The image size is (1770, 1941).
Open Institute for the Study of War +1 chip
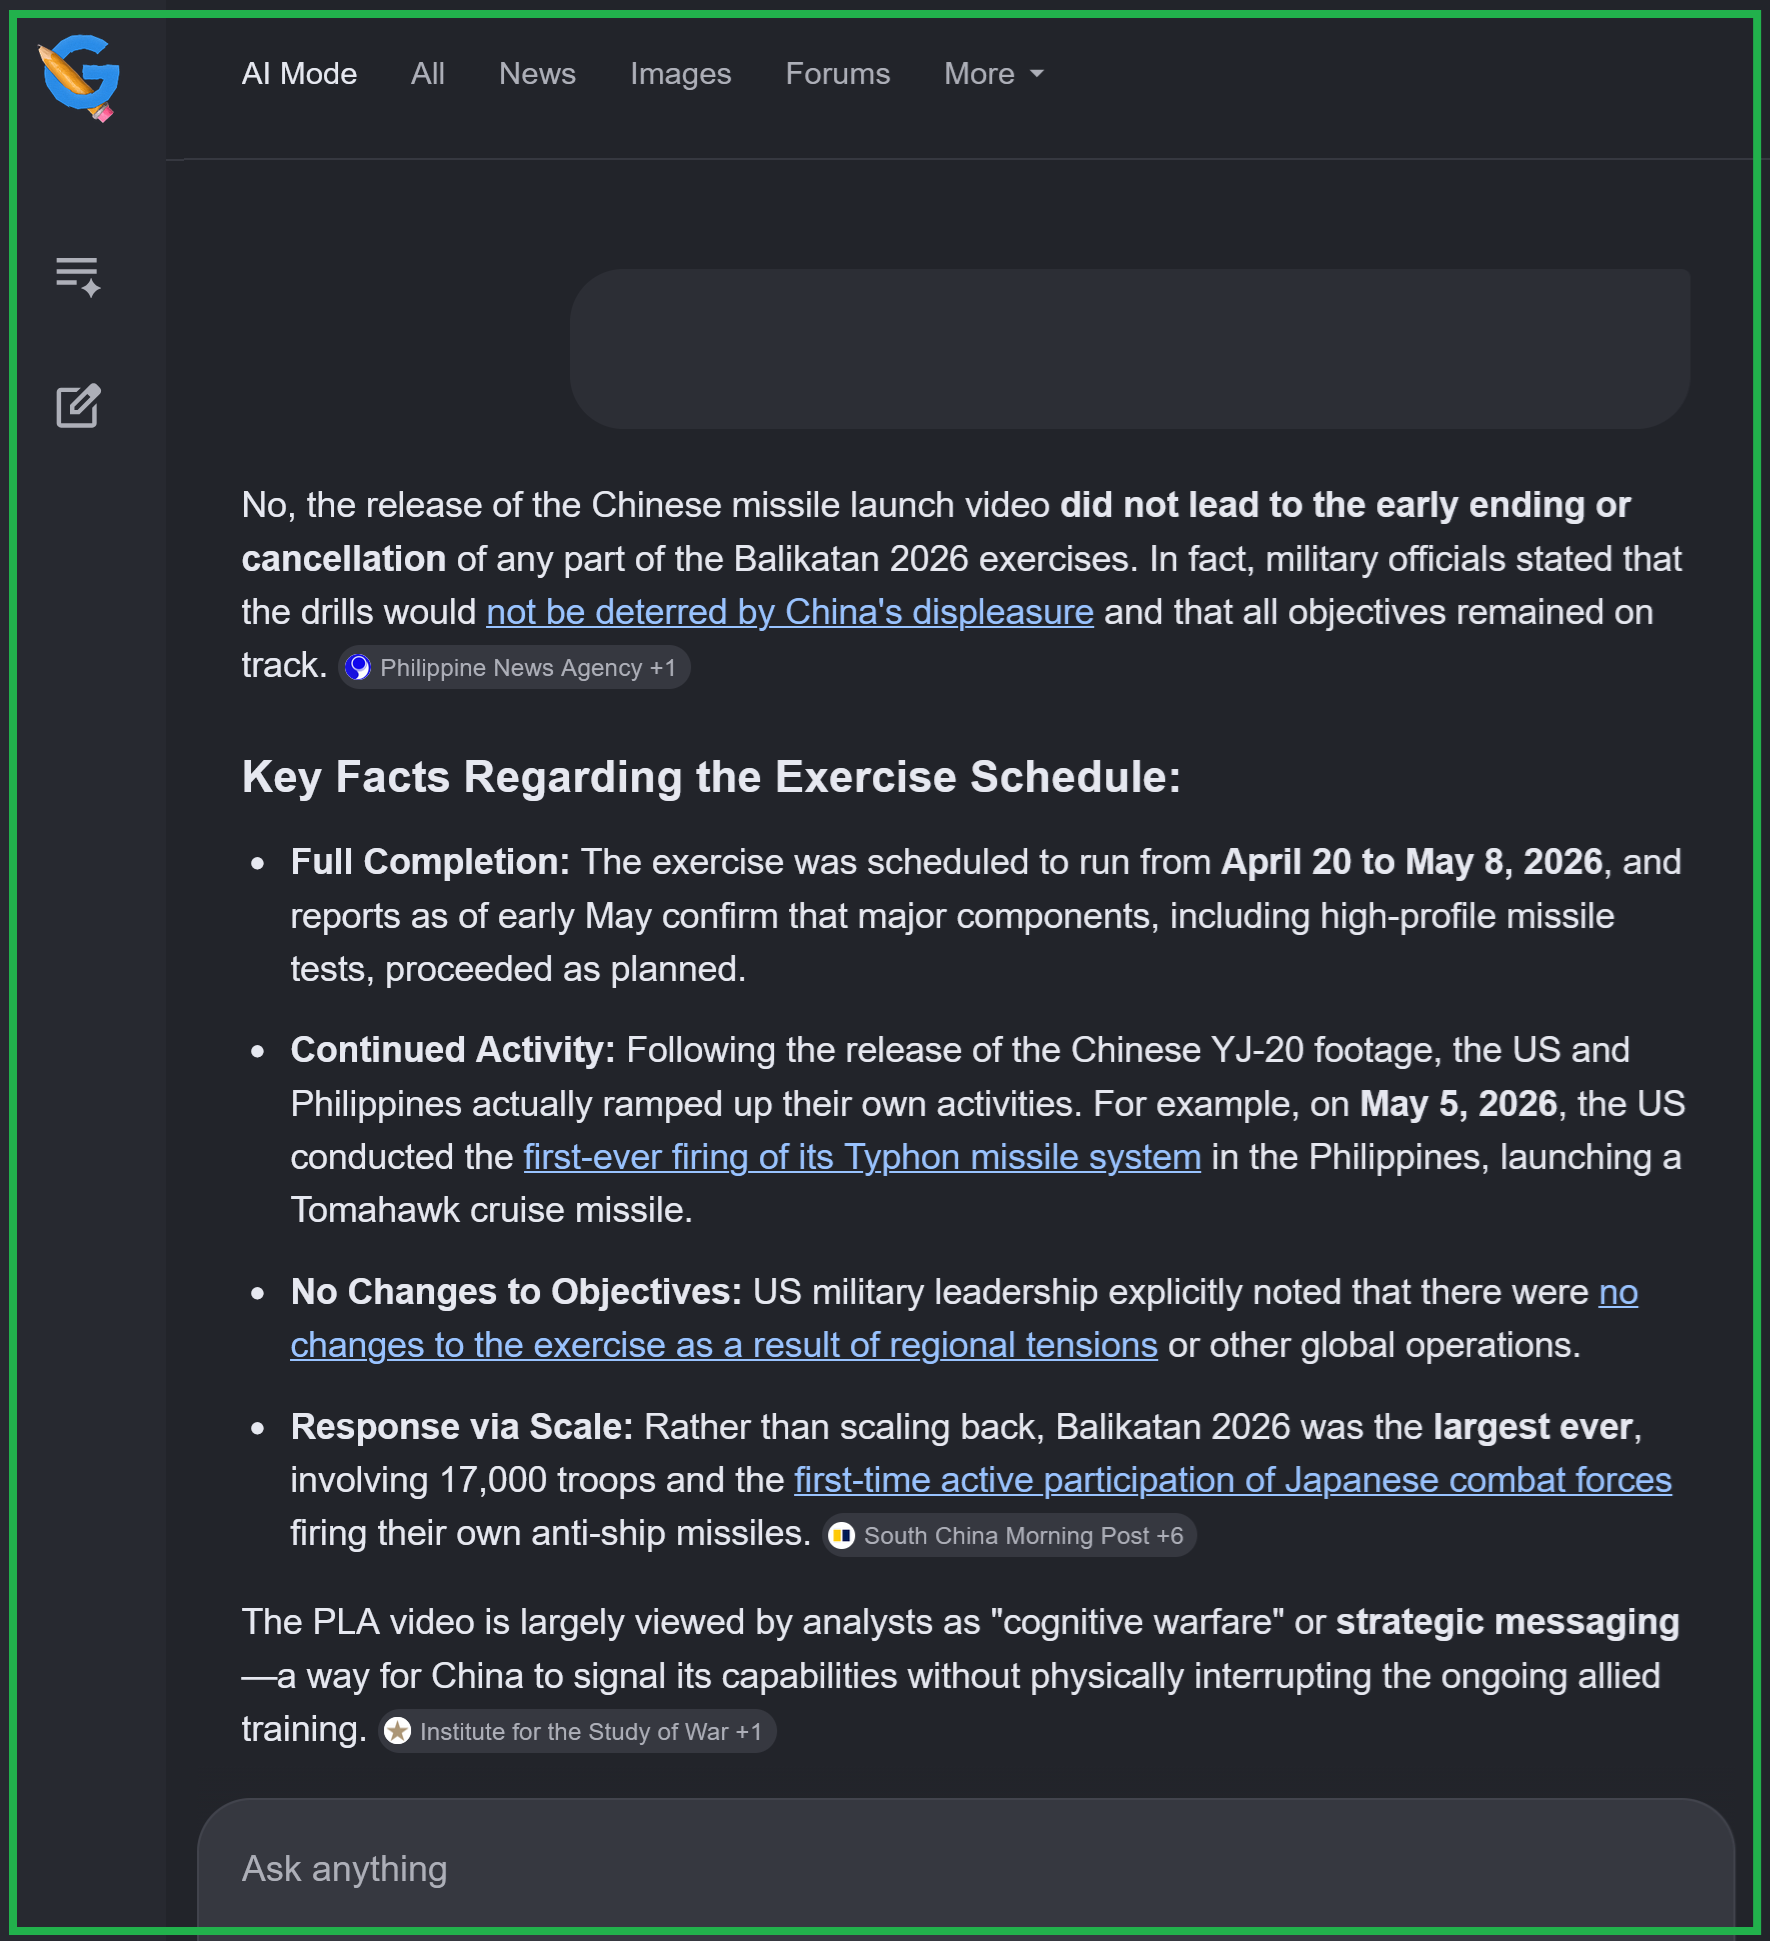pos(577,1731)
